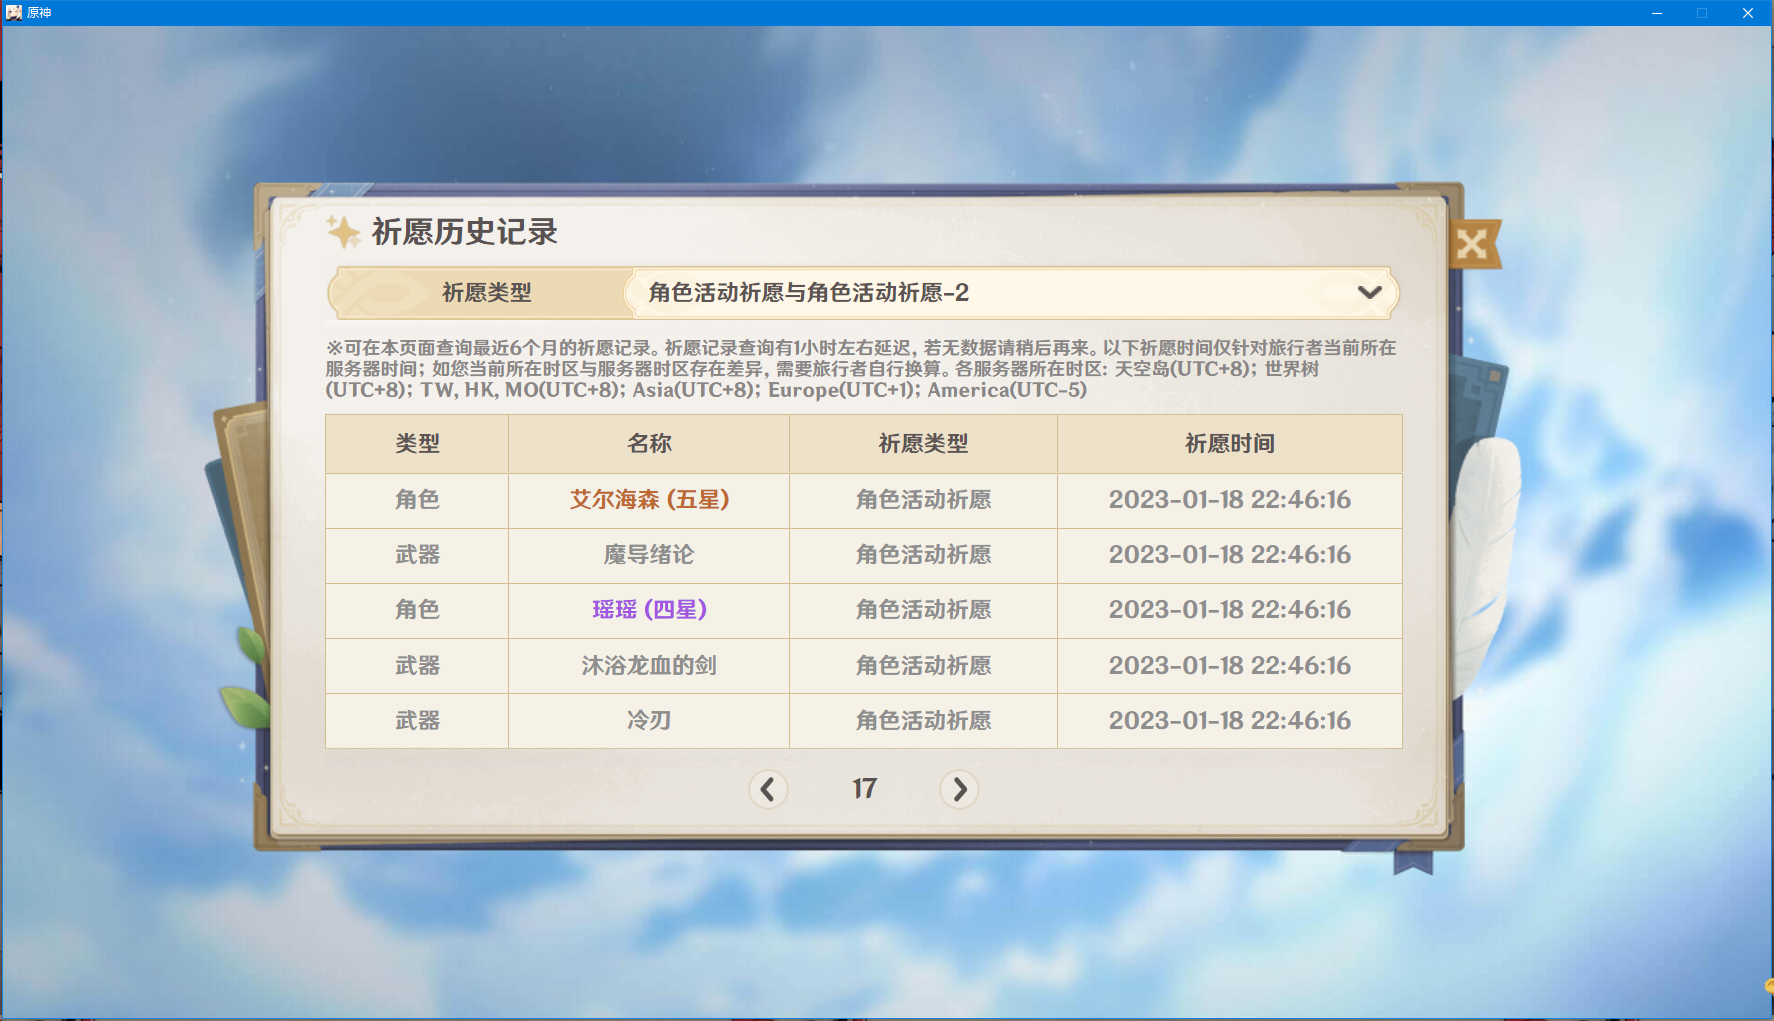
Task: Click the blue bookmark ribbon below panel
Action: coord(1413,861)
